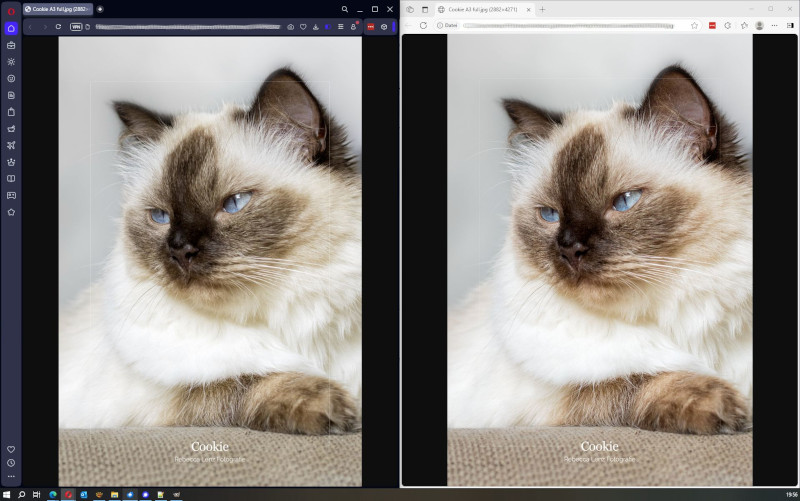Open the book icon in Opera sidebar
800x501 pixels.
pos(11,179)
